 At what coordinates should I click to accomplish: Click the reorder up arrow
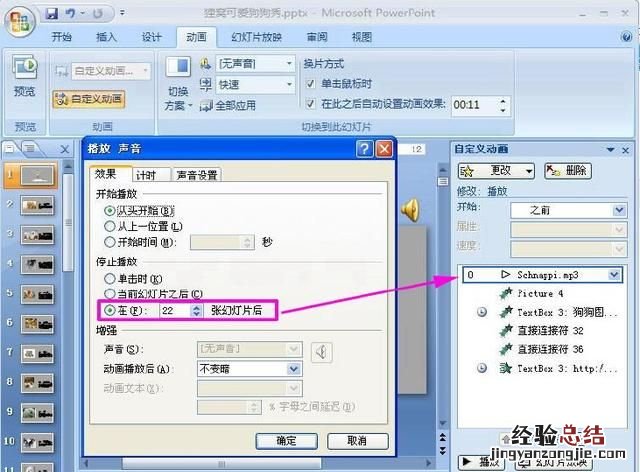click(x=506, y=439)
